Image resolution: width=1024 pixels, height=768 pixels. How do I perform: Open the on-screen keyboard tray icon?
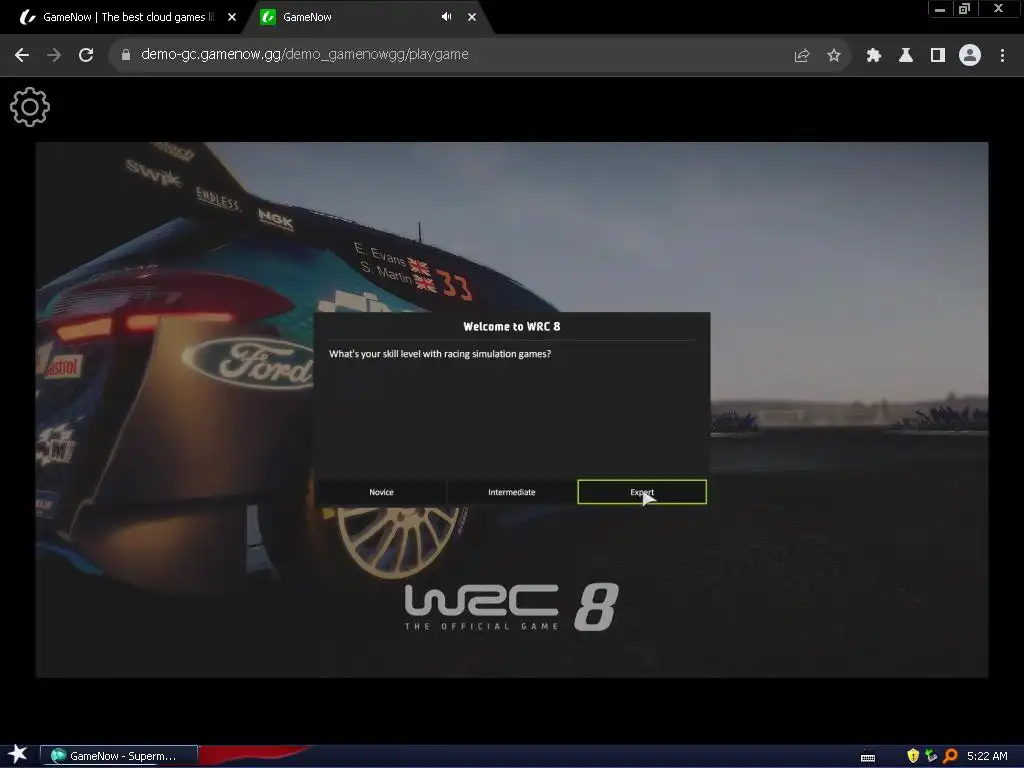868,756
